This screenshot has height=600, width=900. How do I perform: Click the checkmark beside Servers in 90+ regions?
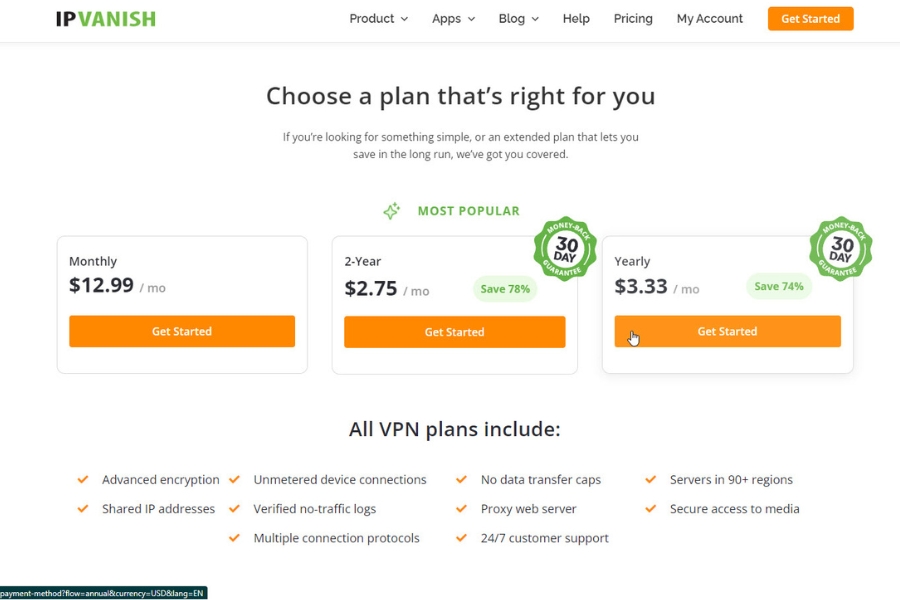[x=651, y=480]
